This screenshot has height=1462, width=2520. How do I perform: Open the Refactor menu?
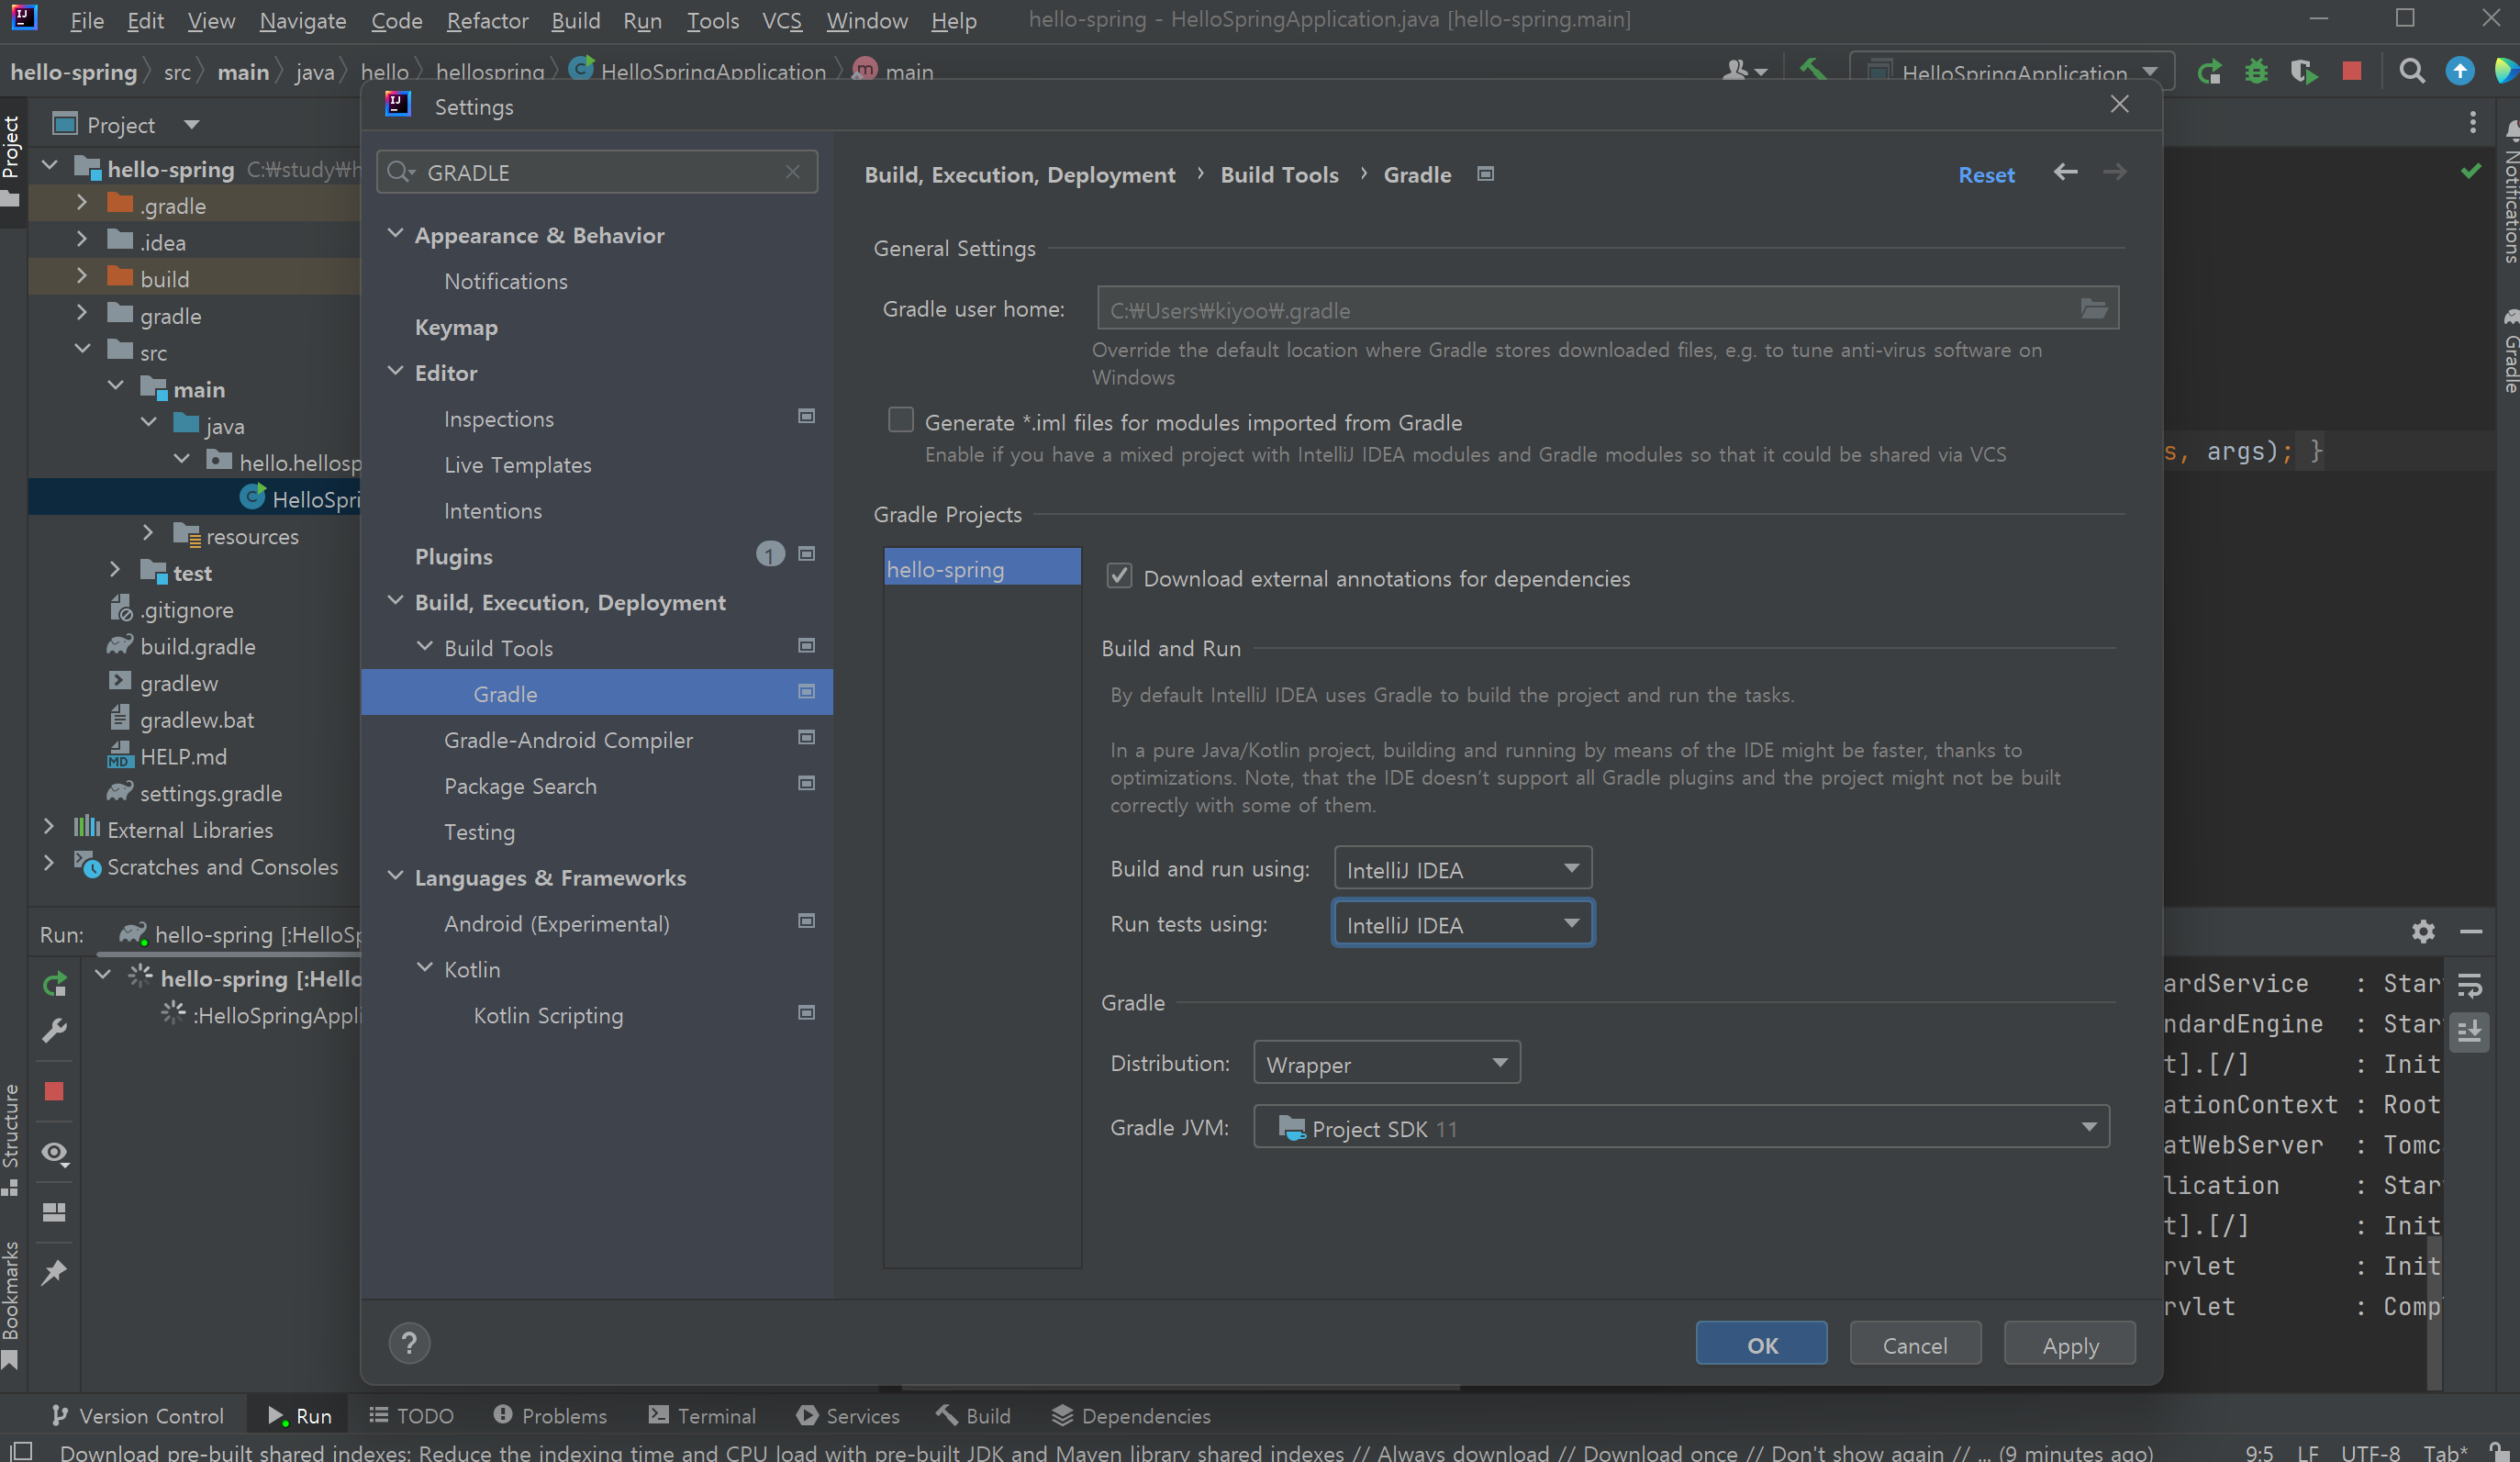[x=487, y=20]
